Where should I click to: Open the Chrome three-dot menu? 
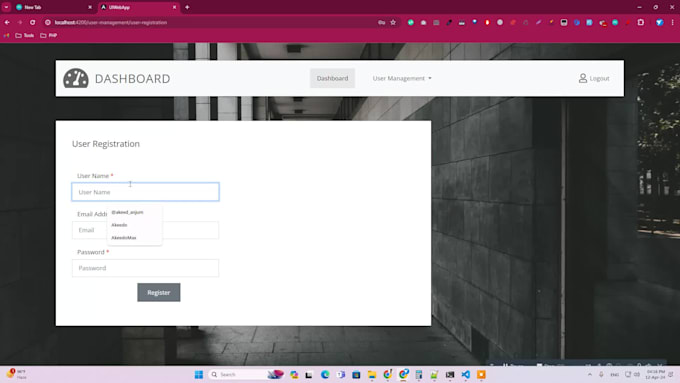pos(673,23)
